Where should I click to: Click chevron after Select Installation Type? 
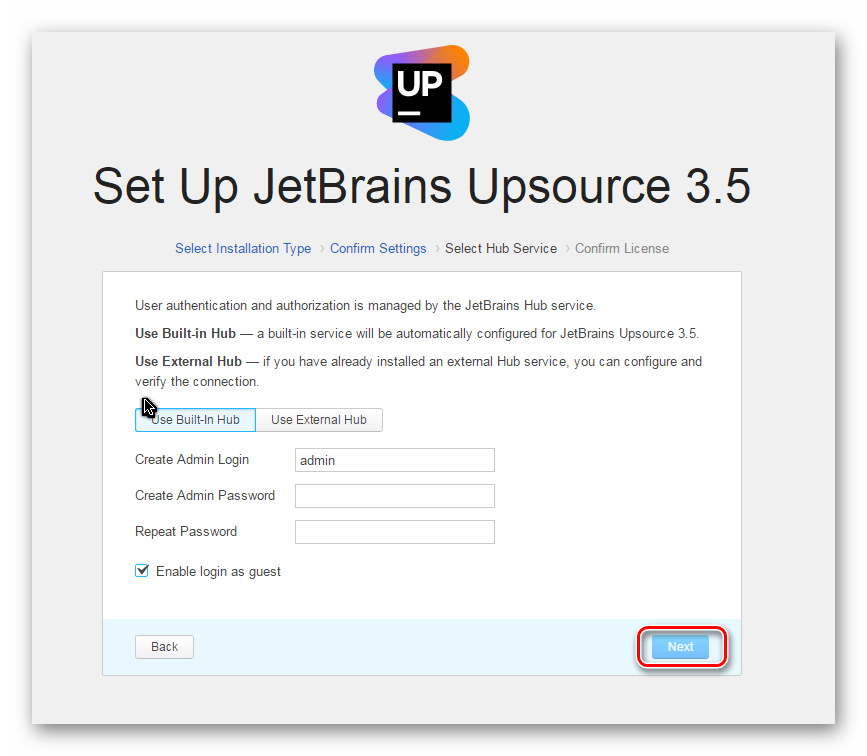click(x=321, y=248)
